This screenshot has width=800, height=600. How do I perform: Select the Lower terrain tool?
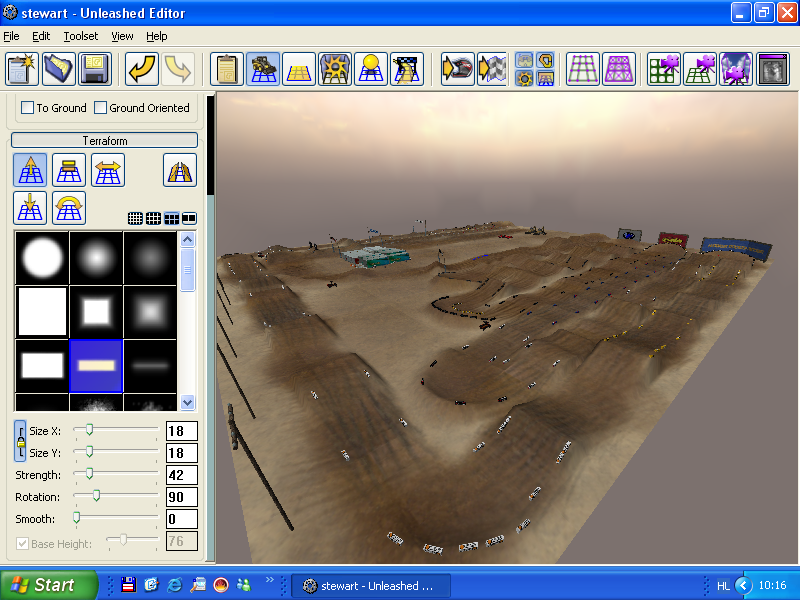[x=30, y=208]
